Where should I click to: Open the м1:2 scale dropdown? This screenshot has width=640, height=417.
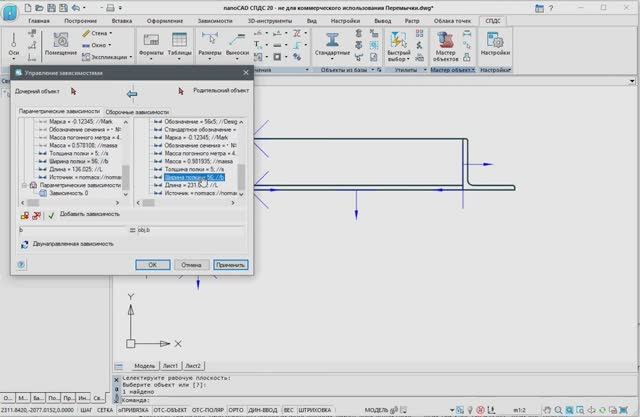[519, 410]
